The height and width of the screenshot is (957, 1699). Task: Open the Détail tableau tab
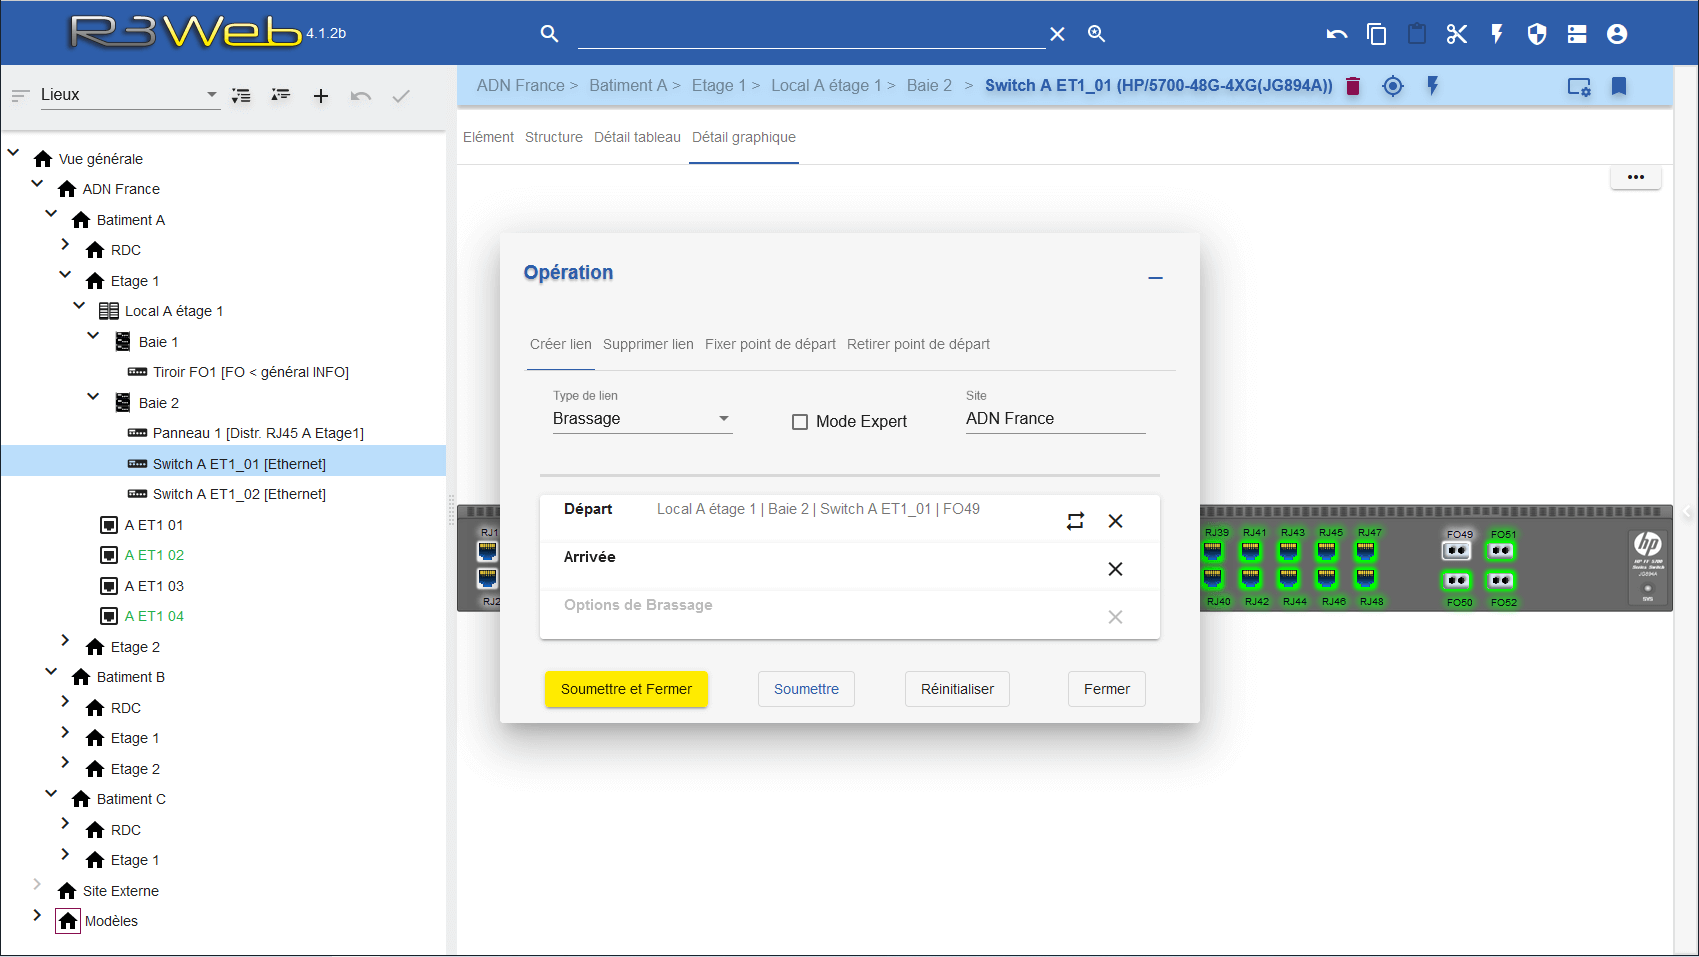637,137
